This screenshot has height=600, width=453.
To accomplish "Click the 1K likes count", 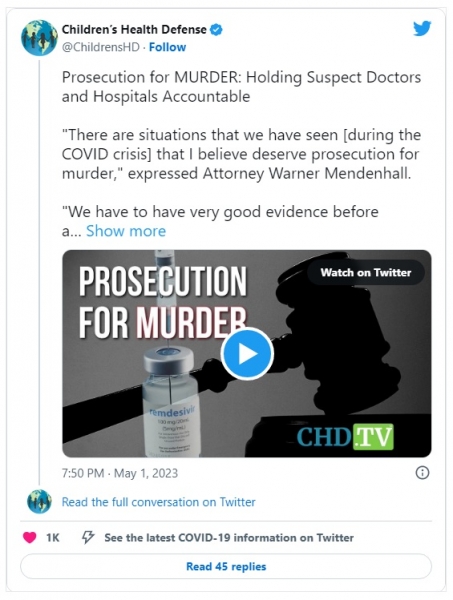I will pos(53,538).
